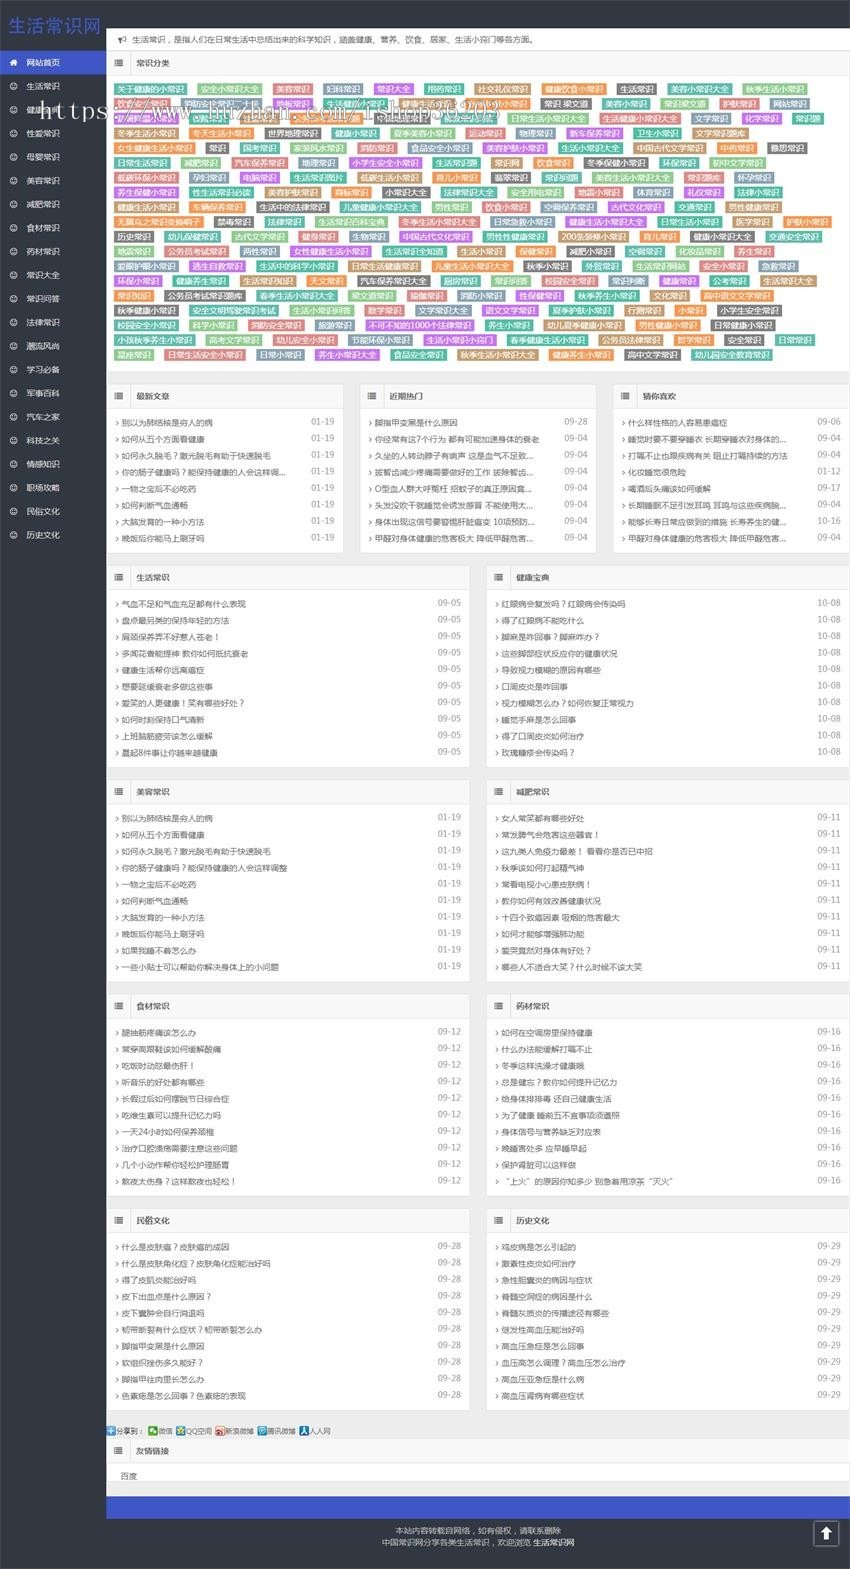Open 网站首页 in the sidebar menu

(43, 62)
